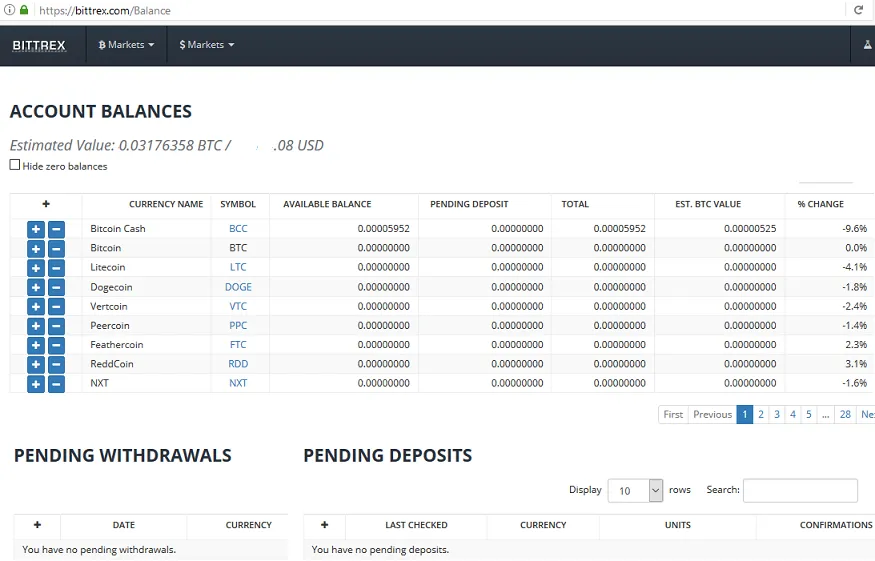Open the Display rows count dropdown

tap(635, 491)
